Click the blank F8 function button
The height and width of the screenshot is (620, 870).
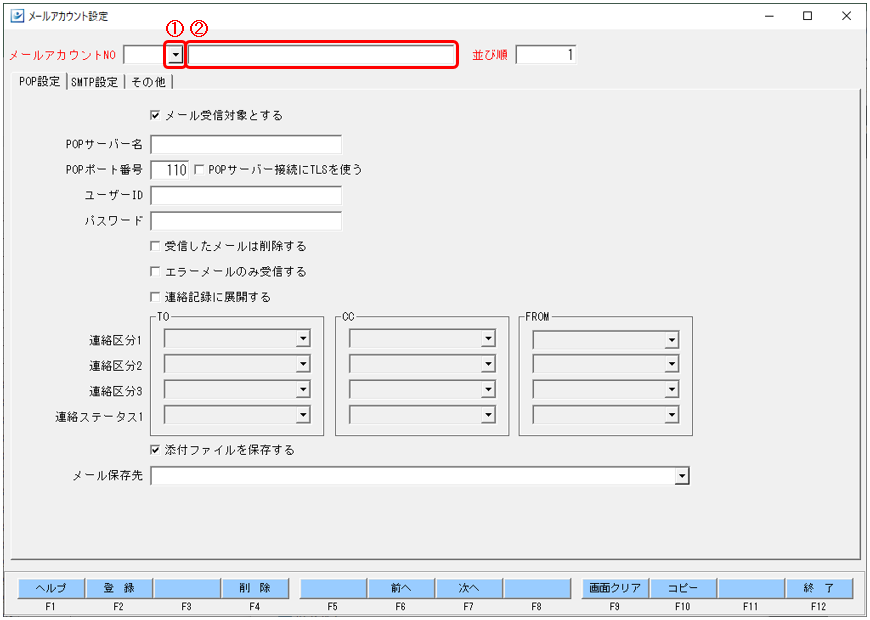pyautogui.click(x=537, y=588)
